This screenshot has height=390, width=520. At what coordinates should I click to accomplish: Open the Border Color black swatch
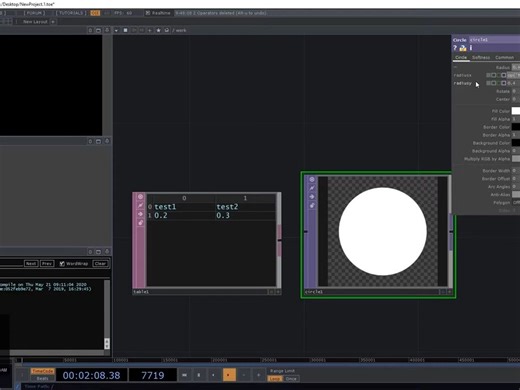[516, 127]
